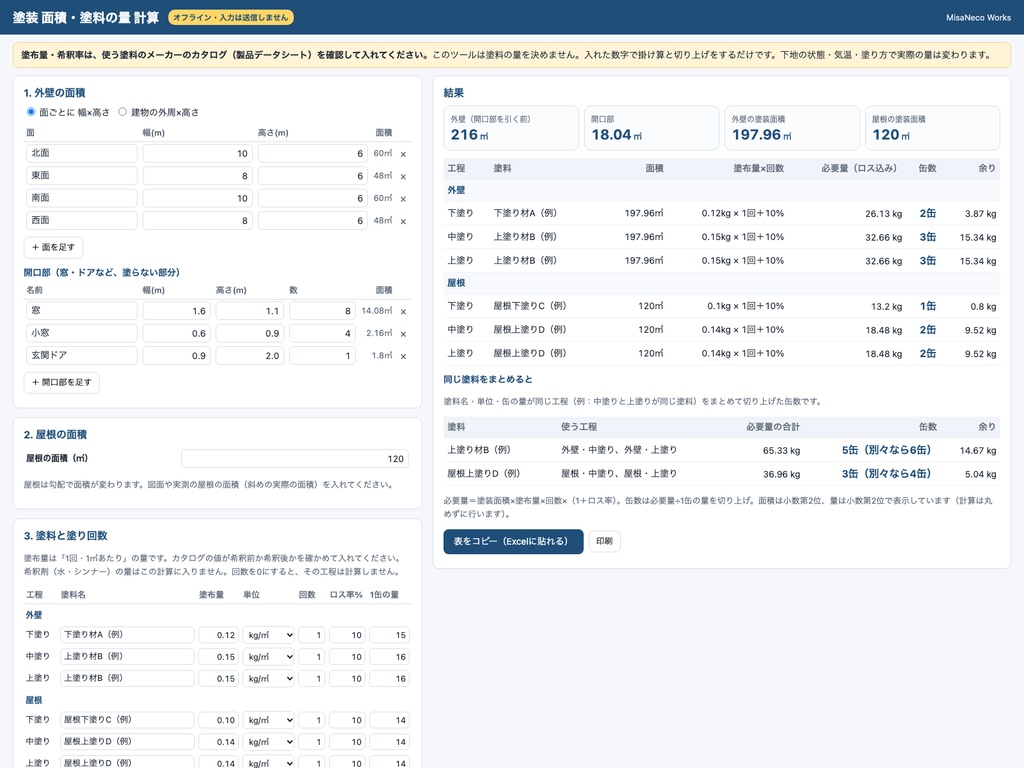This screenshot has width=1024, height=768.
Task: Edit the 北面 width field
Action: (198, 153)
